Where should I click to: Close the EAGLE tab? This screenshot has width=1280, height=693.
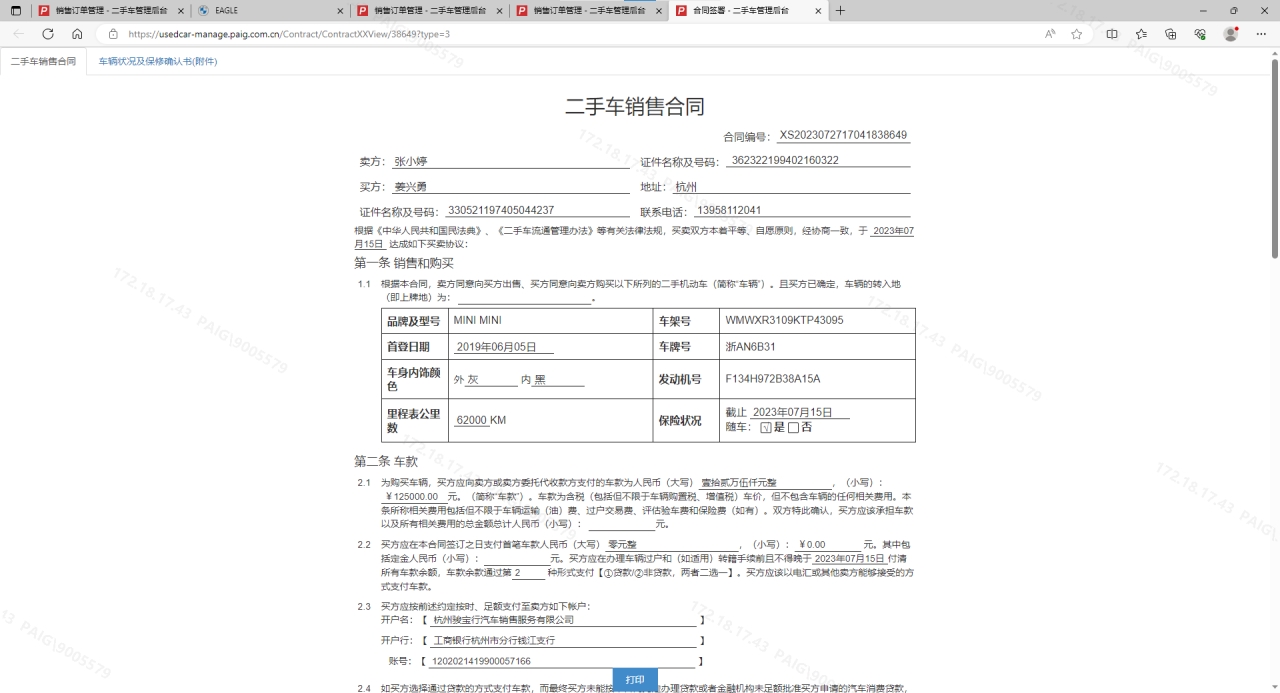click(340, 11)
